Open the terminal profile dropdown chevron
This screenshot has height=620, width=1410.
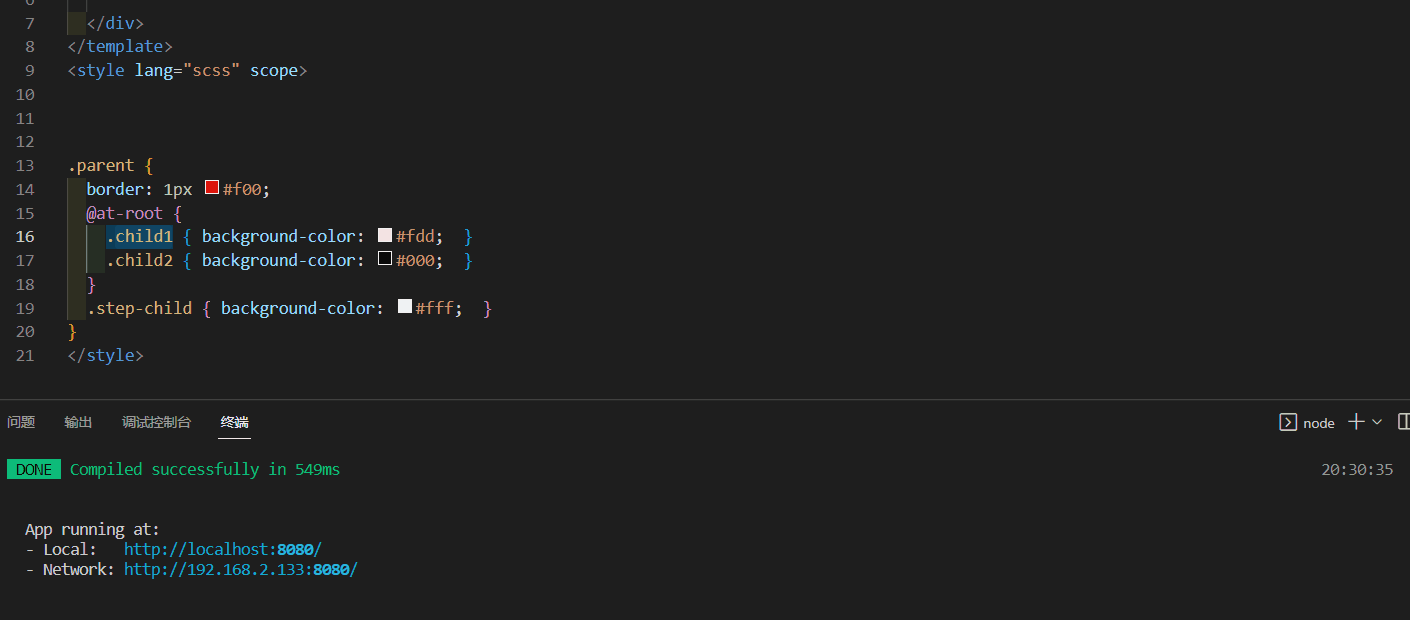[1376, 422]
